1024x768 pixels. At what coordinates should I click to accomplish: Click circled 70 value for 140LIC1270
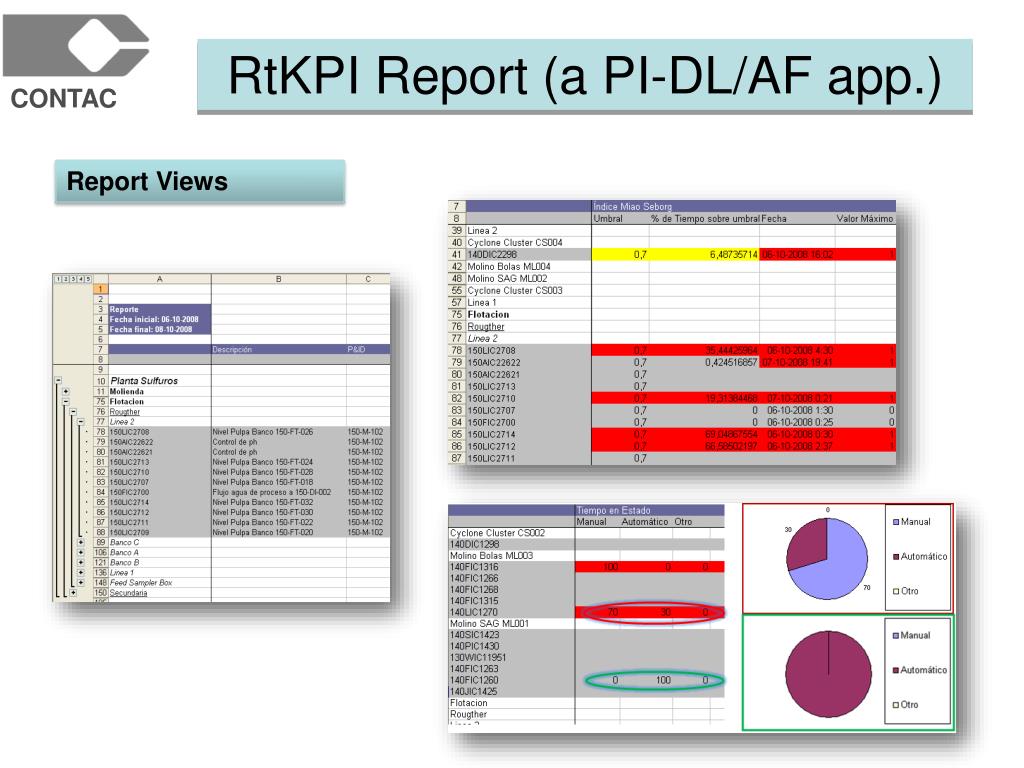613,612
